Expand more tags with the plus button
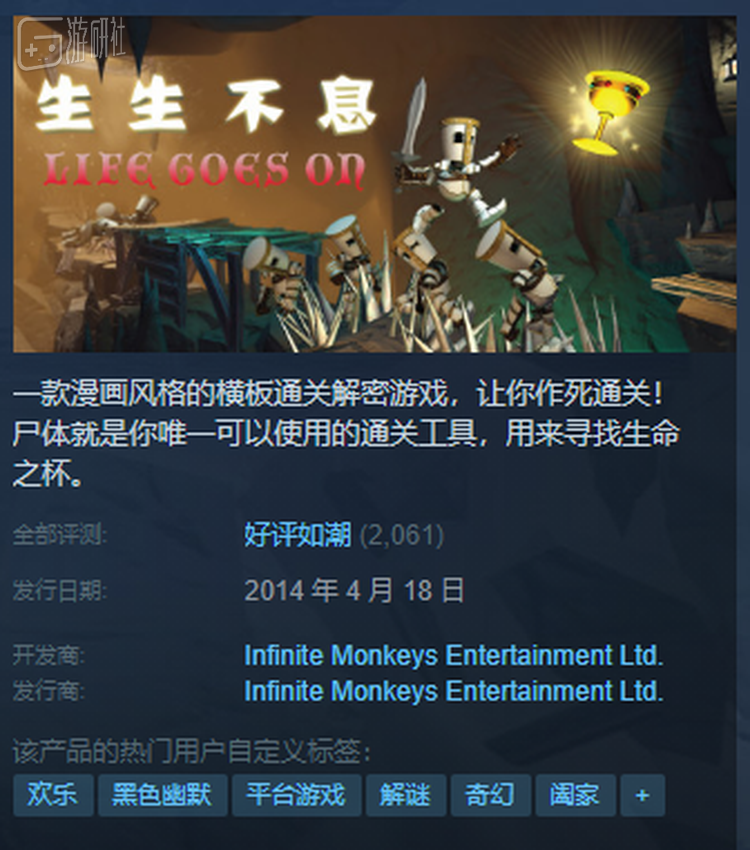The width and height of the screenshot is (750, 850). tap(643, 795)
